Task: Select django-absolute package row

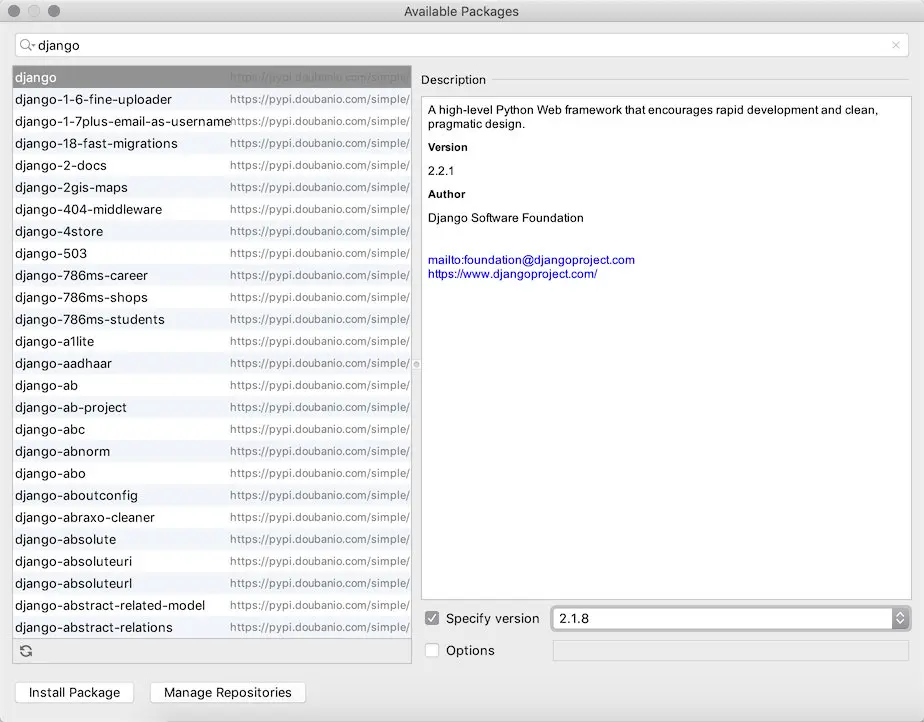Action: pos(212,539)
